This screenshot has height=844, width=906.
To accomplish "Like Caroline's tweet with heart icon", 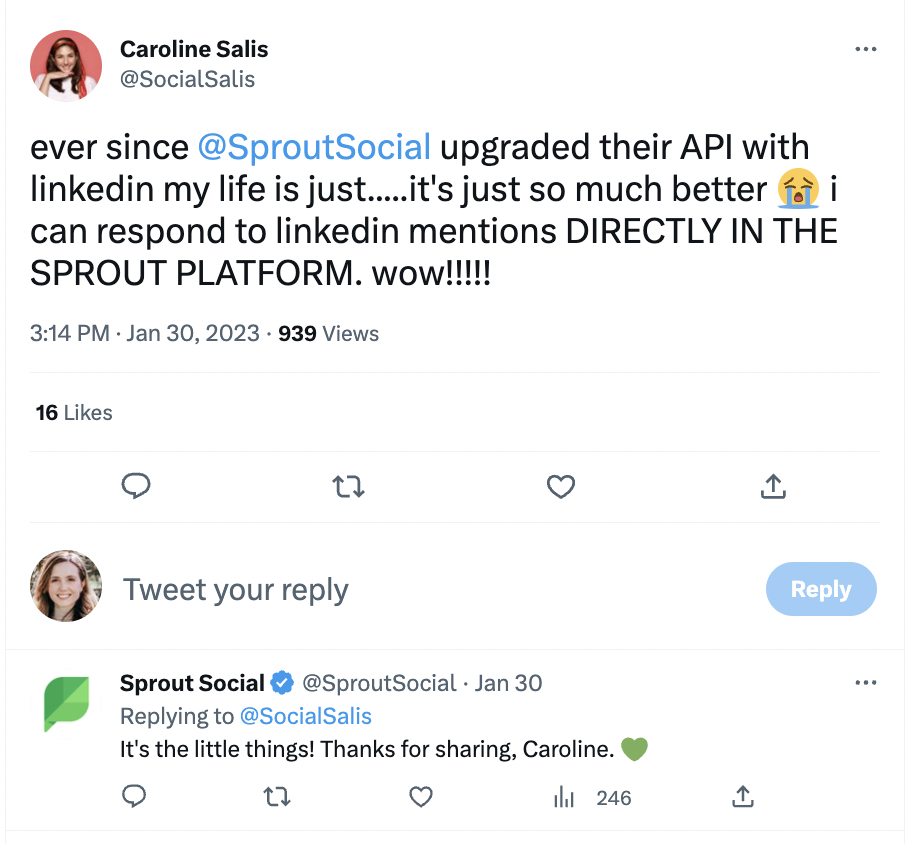I will click(561, 486).
